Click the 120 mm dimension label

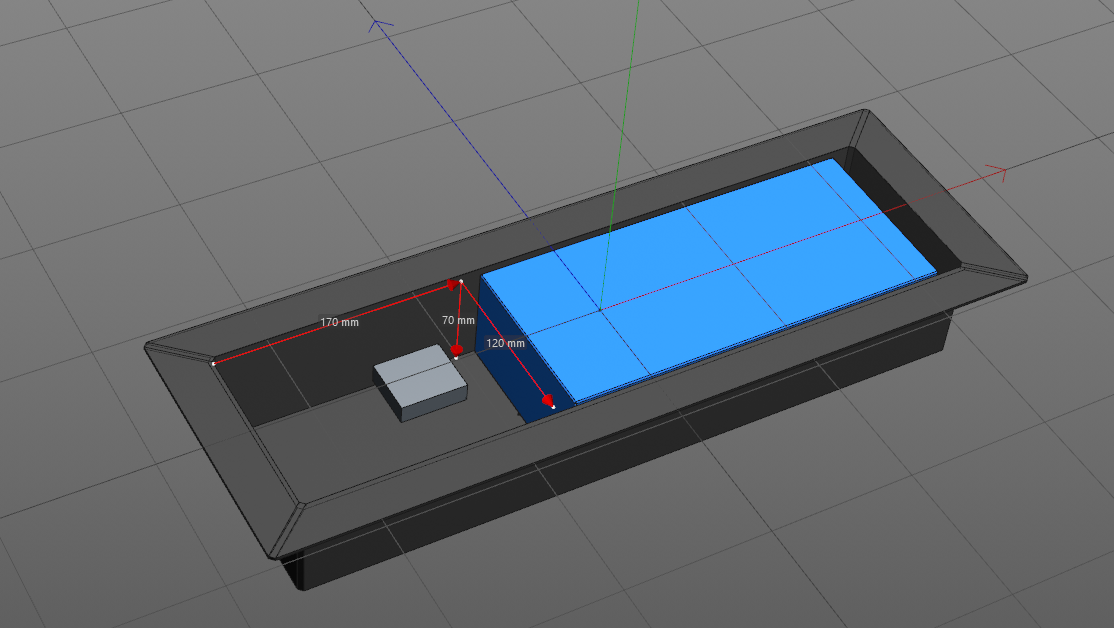coord(505,343)
